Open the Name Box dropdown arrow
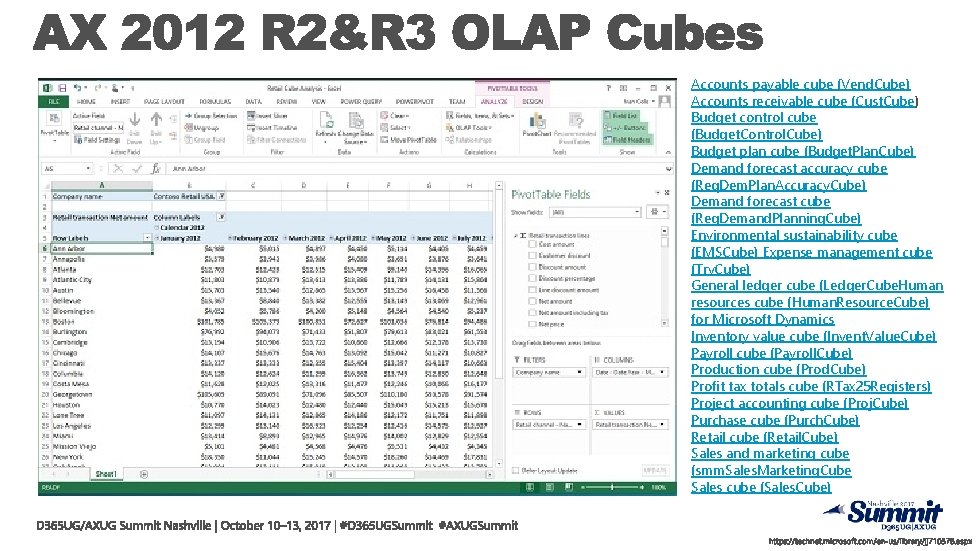The height and width of the screenshot is (551, 979). [89, 168]
